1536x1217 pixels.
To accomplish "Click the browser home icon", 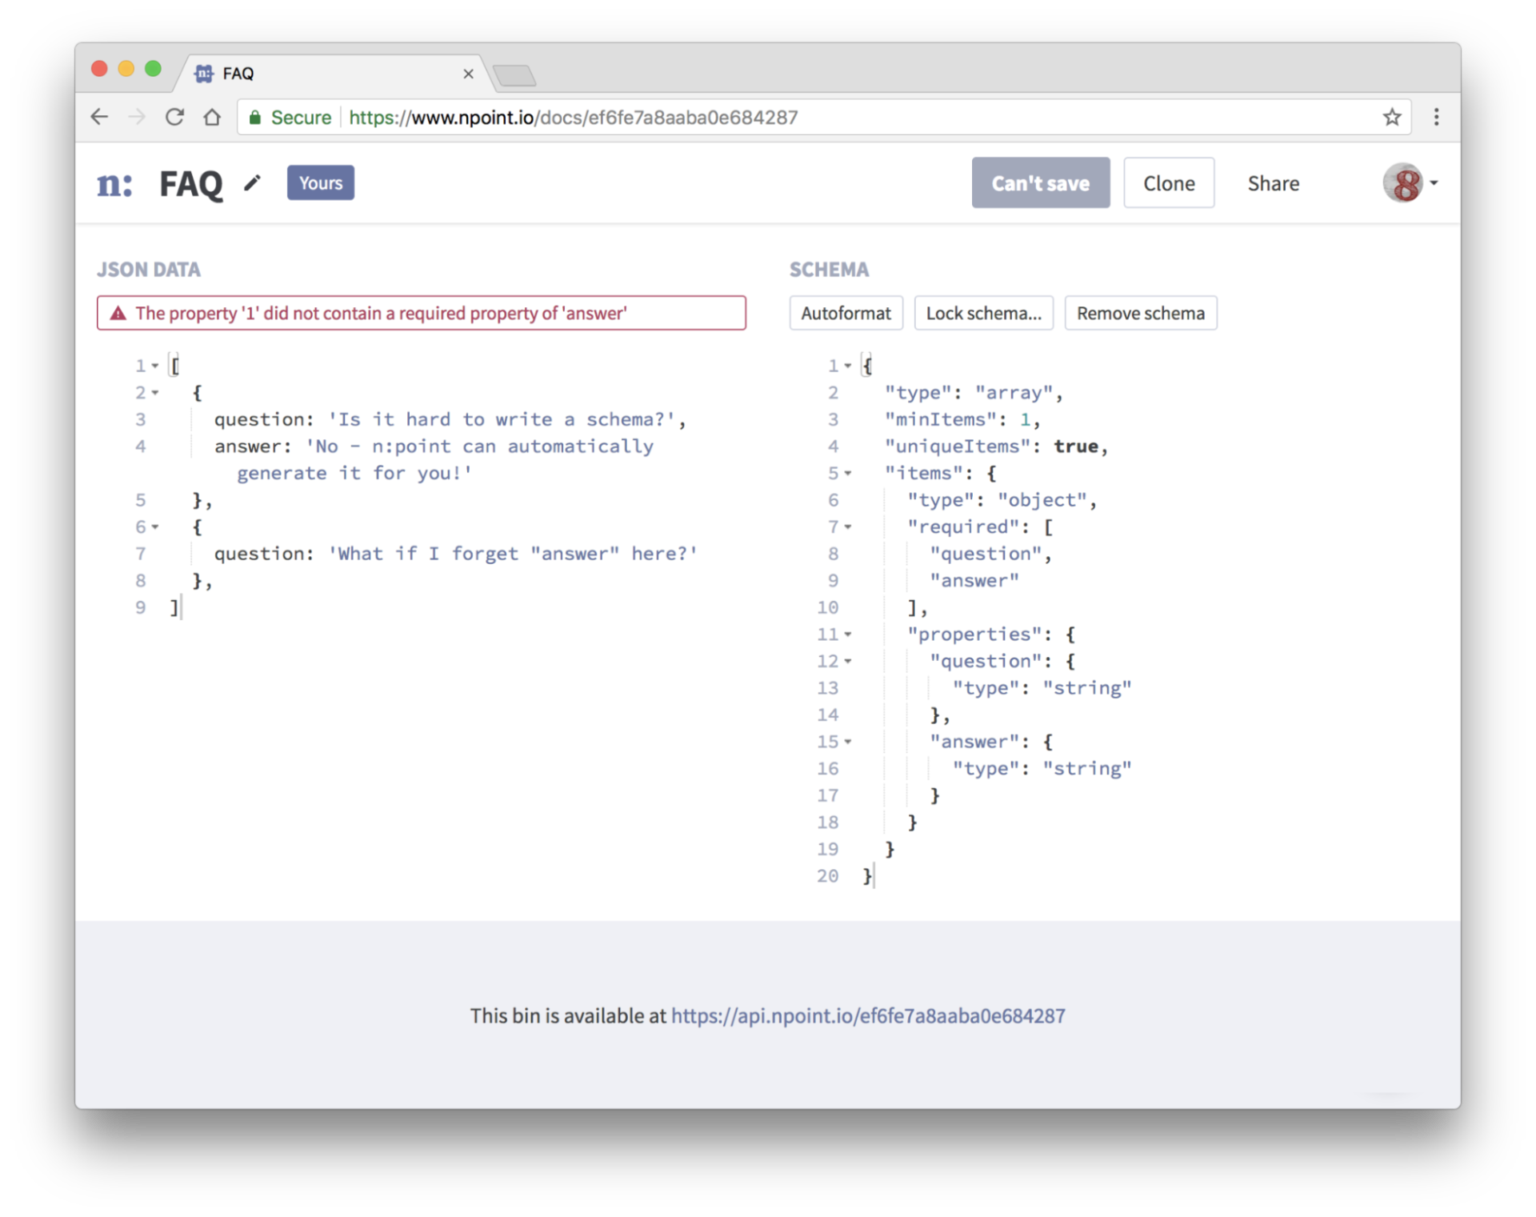I will pyautogui.click(x=211, y=117).
